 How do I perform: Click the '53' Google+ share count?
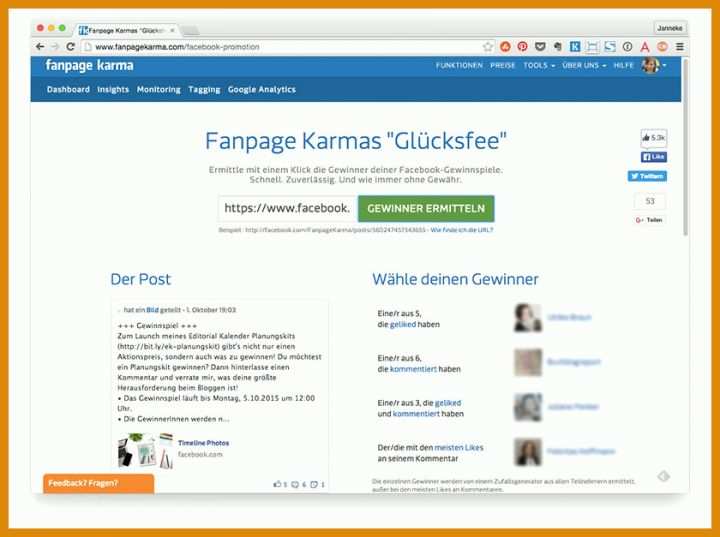(x=650, y=201)
